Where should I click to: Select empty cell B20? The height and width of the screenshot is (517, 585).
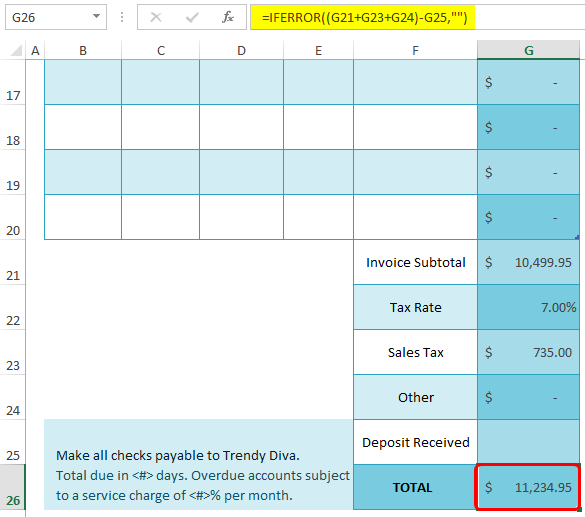click(x=83, y=217)
